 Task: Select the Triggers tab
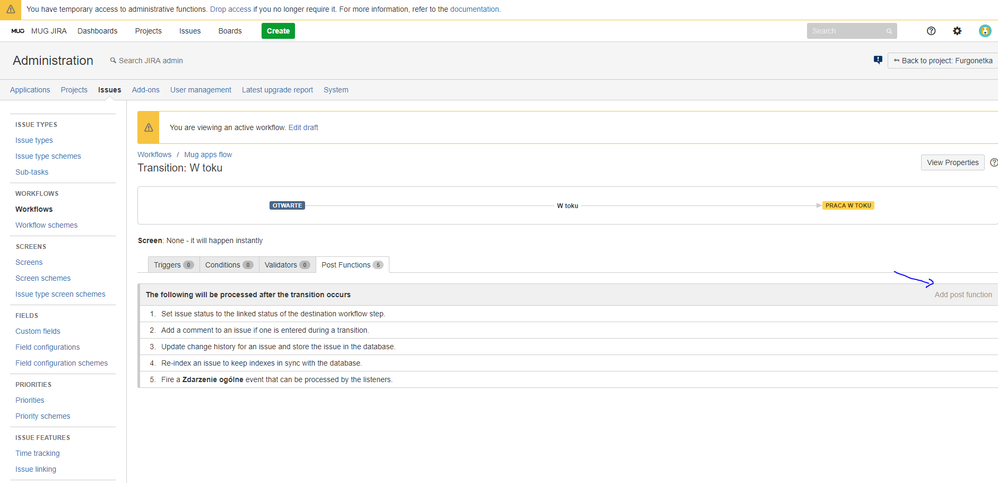pos(174,265)
